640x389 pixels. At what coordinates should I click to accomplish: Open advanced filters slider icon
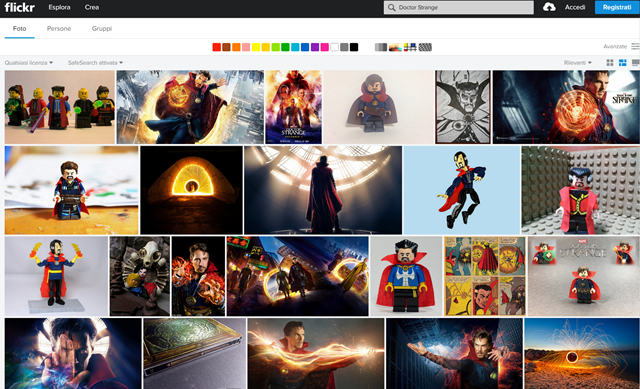tap(636, 47)
